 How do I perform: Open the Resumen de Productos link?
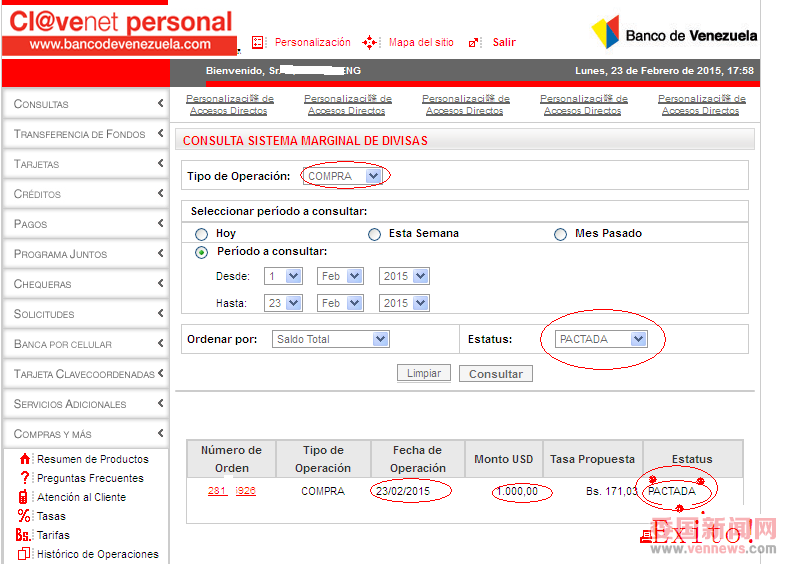[93, 459]
